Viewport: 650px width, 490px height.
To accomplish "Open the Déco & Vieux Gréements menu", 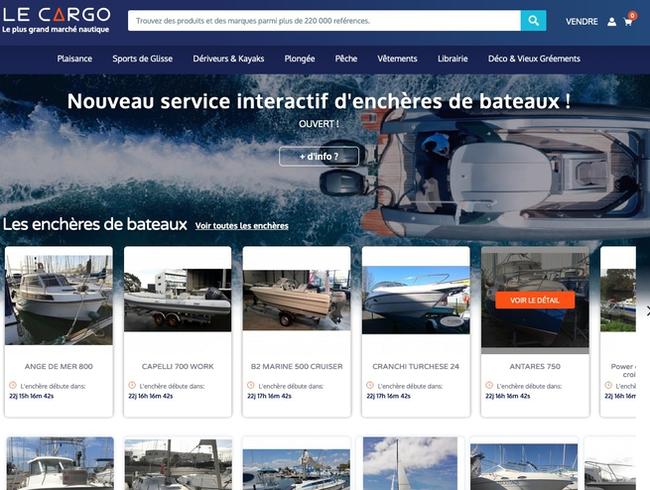I will pos(534,59).
